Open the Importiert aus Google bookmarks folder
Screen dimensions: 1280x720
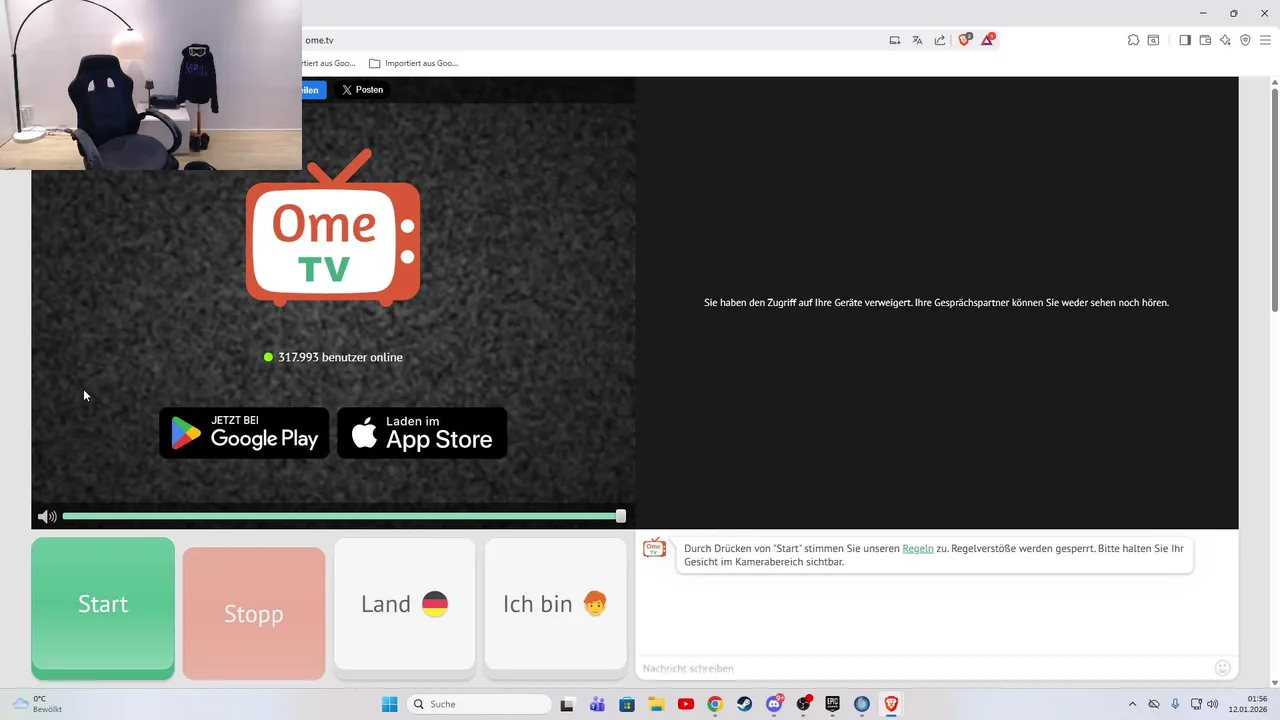(413, 63)
